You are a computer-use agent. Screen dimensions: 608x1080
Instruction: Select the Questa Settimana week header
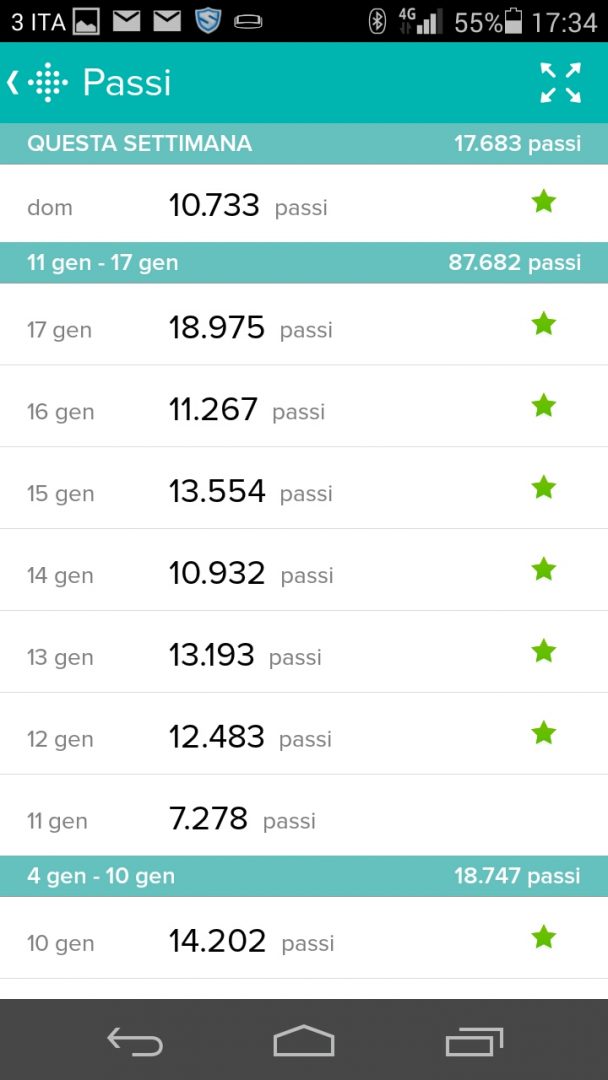coord(304,144)
